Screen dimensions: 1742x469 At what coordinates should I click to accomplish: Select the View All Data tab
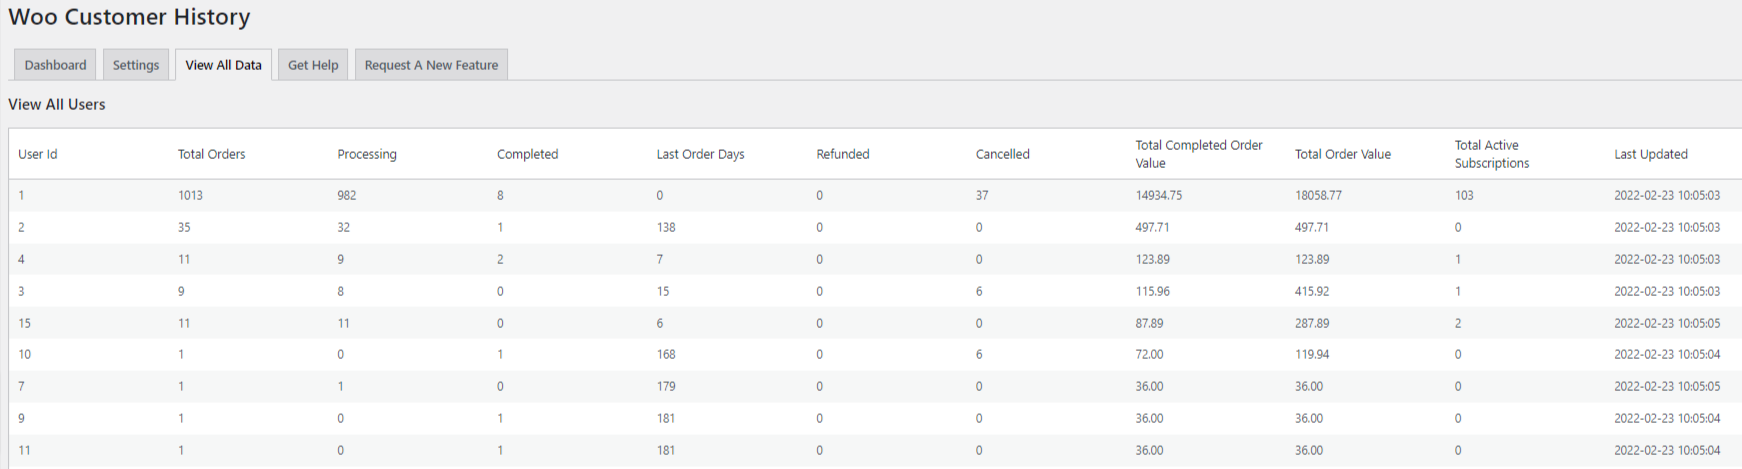click(x=223, y=65)
